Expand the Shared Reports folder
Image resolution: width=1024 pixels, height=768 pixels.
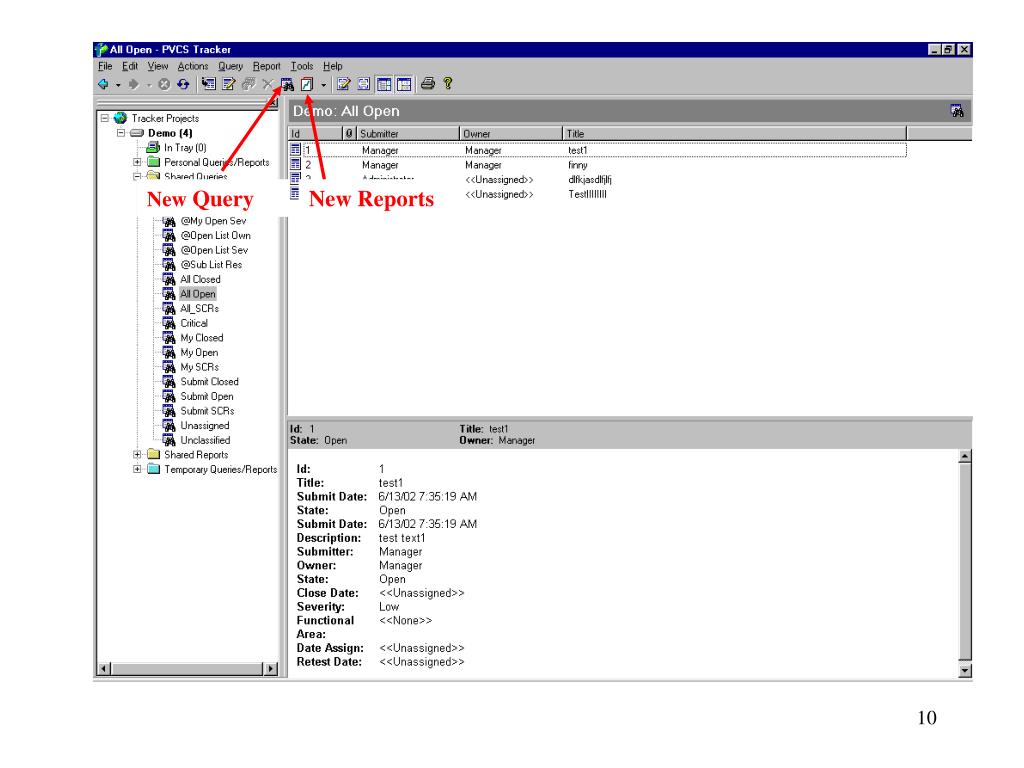pos(137,455)
